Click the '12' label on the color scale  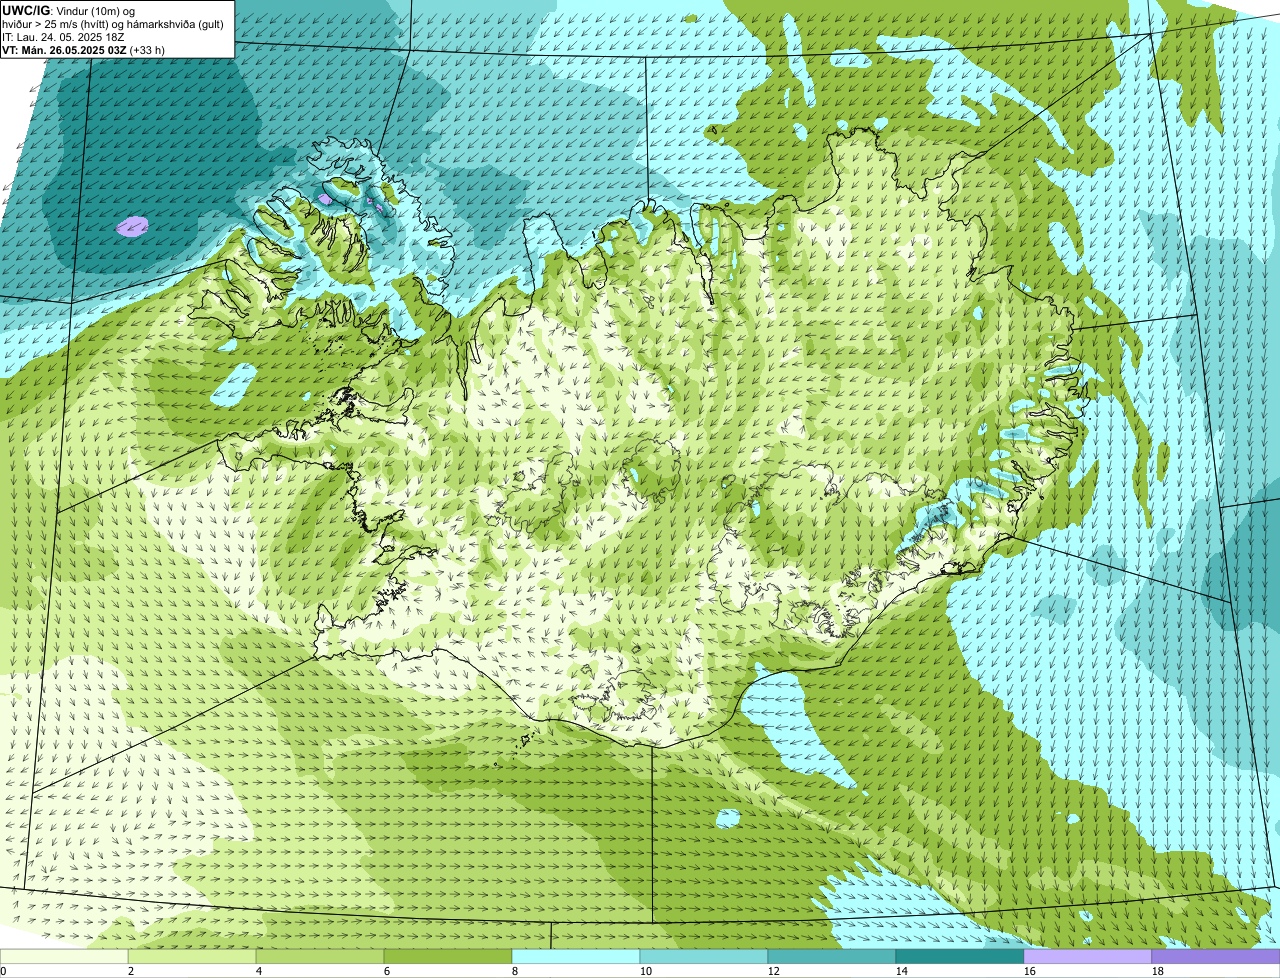774,971
